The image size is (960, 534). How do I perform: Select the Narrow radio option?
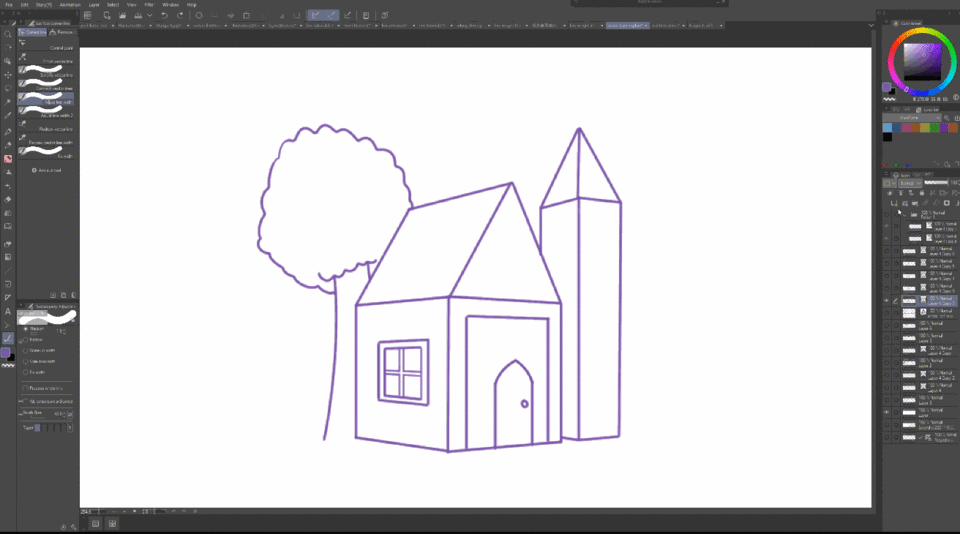click(x=26, y=339)
